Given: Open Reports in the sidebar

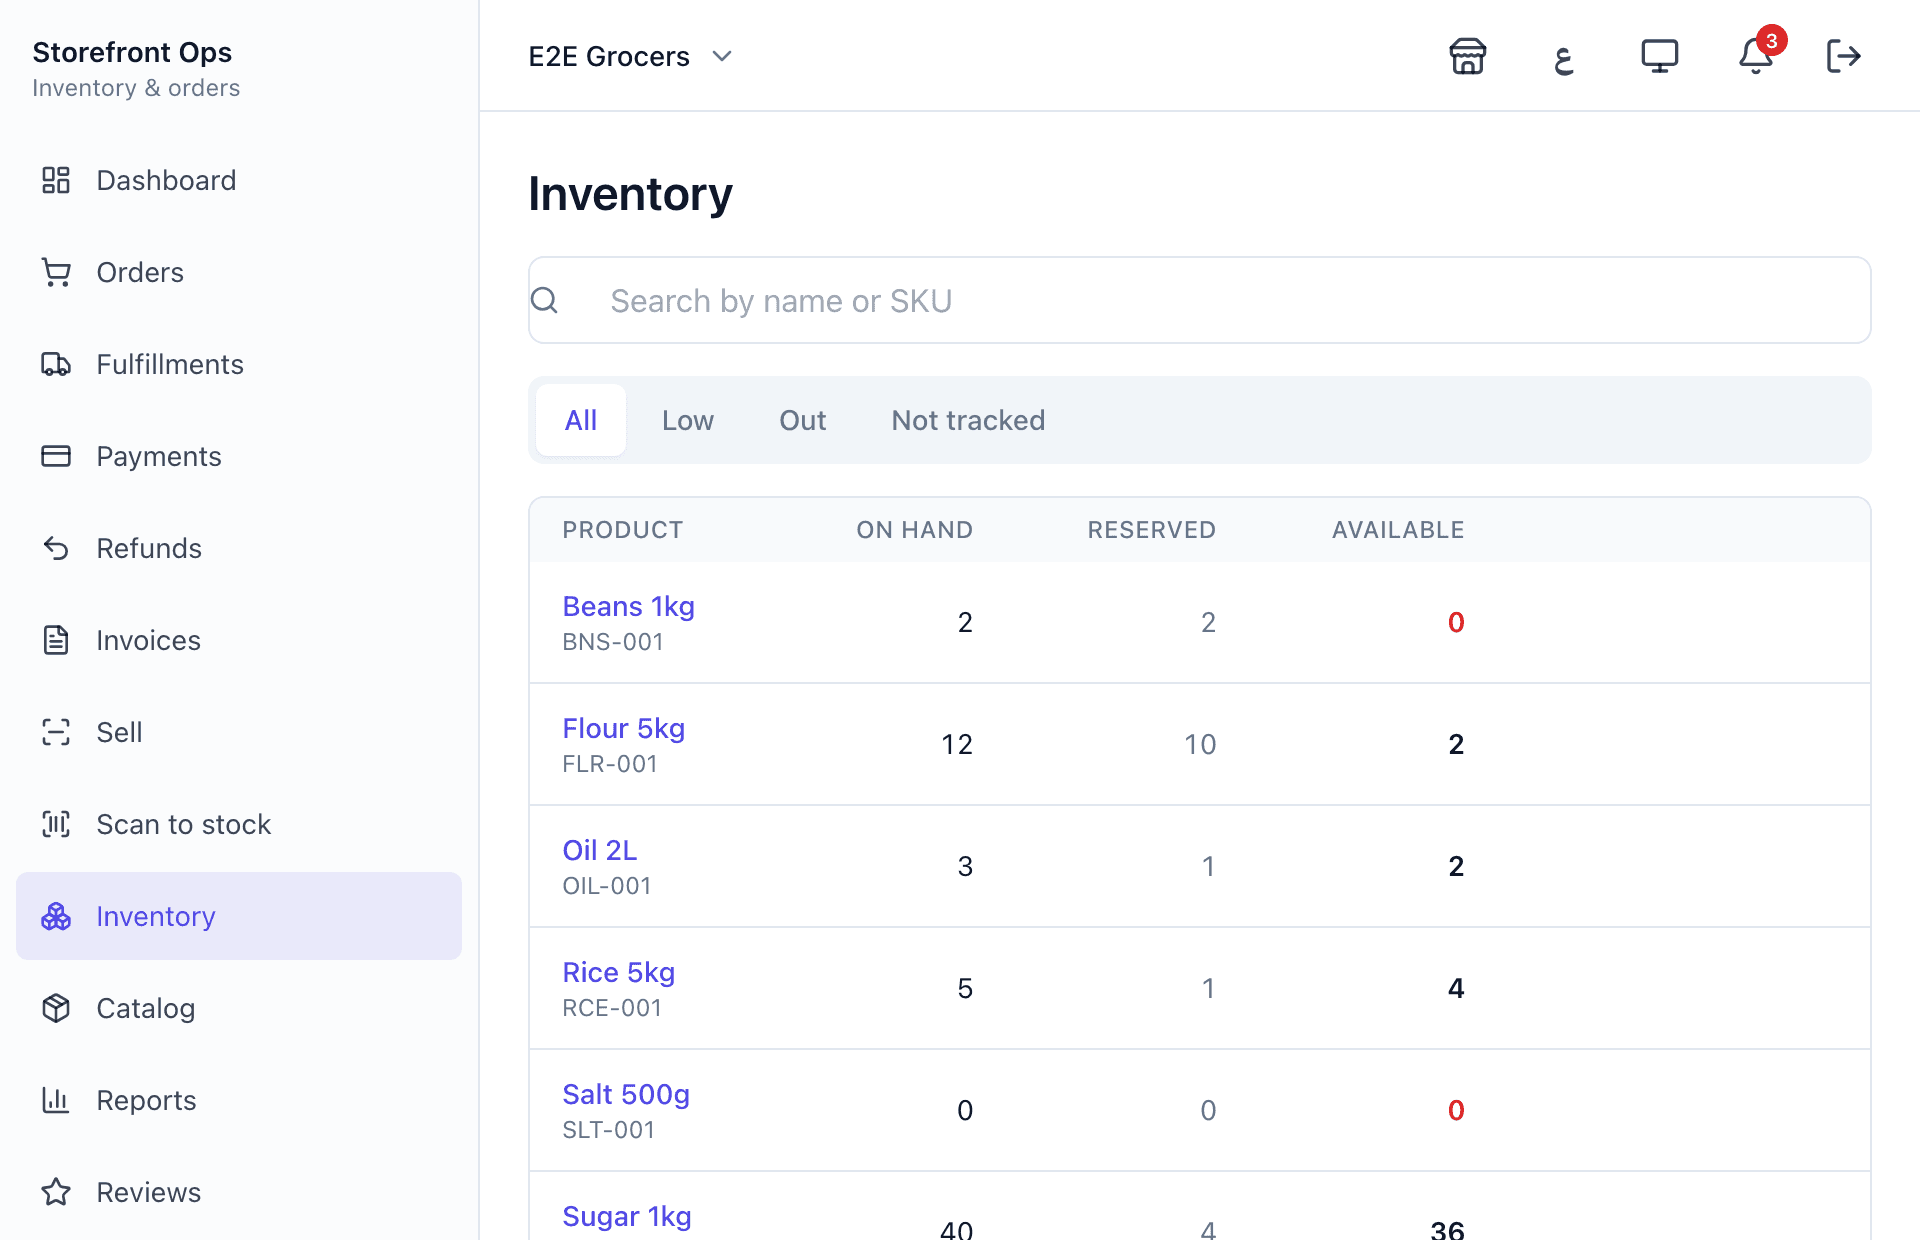Looking at the screenshot, I should pos(239,1100).
